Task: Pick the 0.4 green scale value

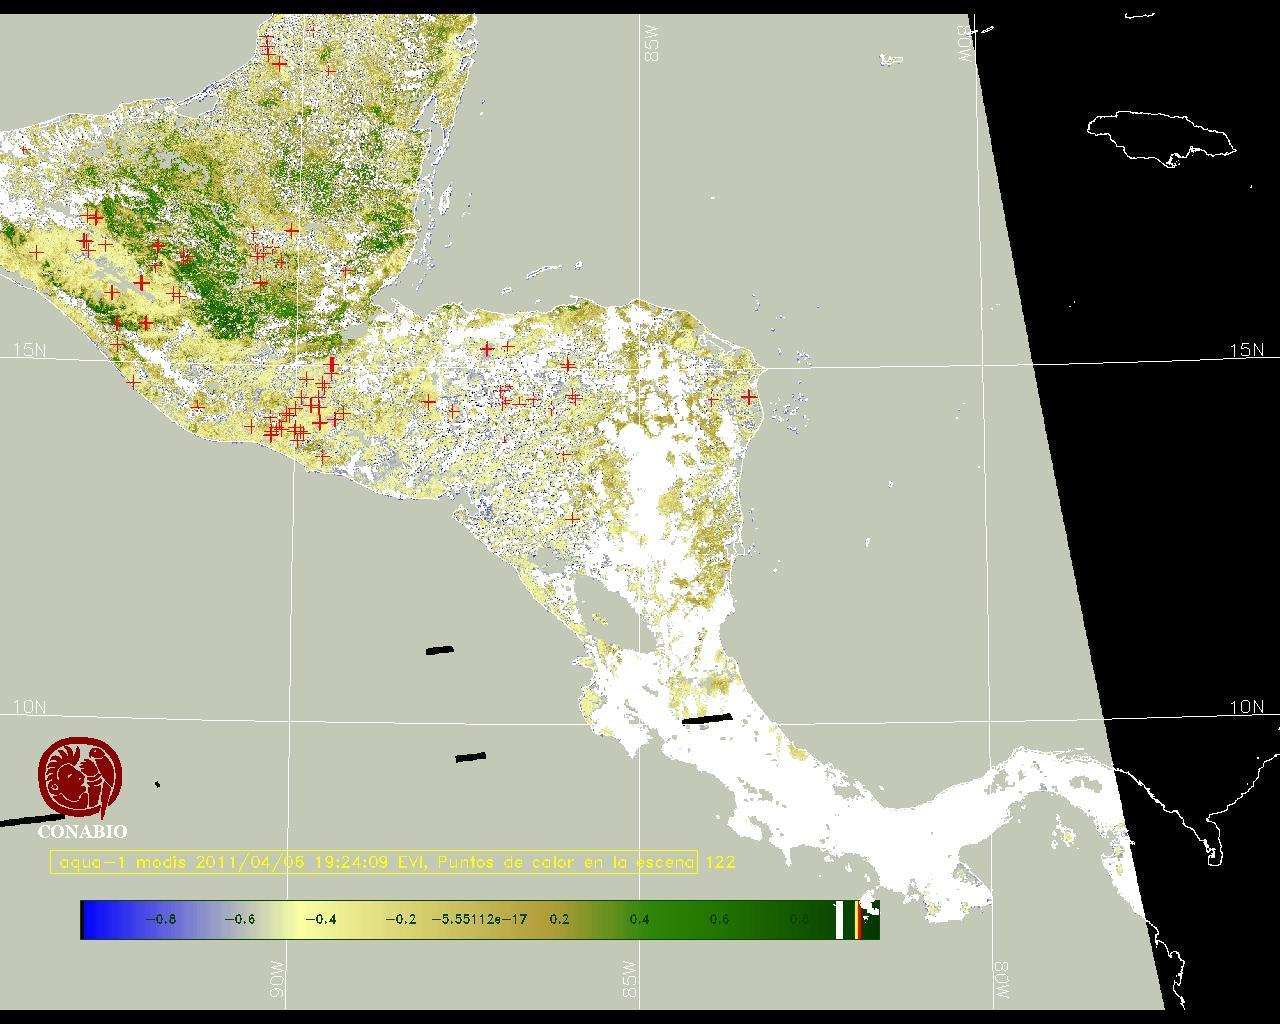Action: coord(639,919)
